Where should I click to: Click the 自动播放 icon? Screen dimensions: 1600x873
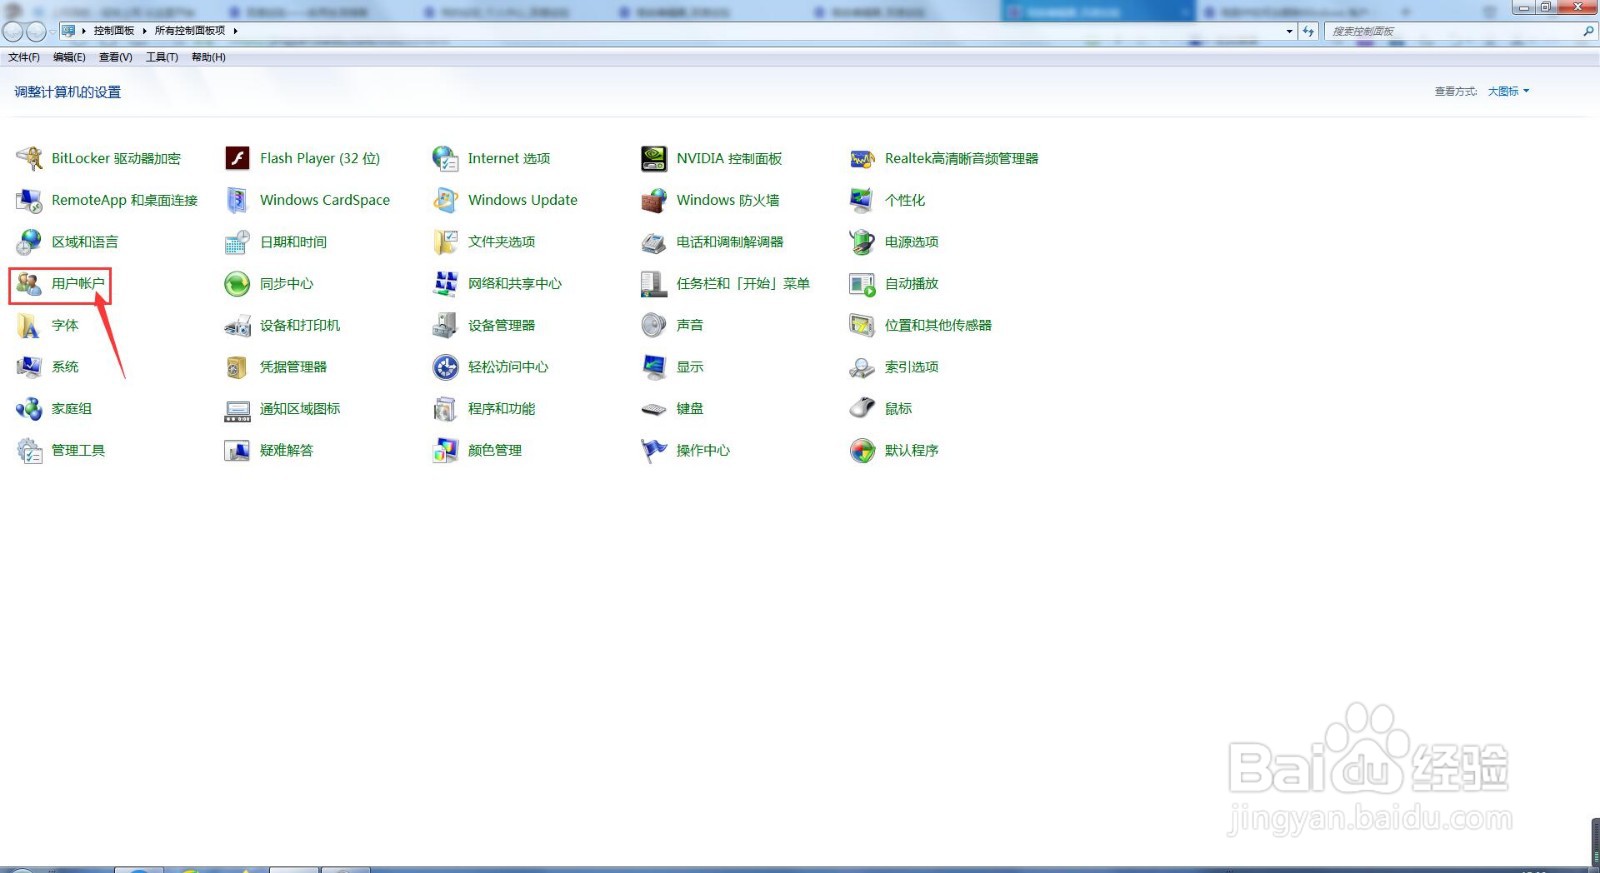click(x=862, y=284)
